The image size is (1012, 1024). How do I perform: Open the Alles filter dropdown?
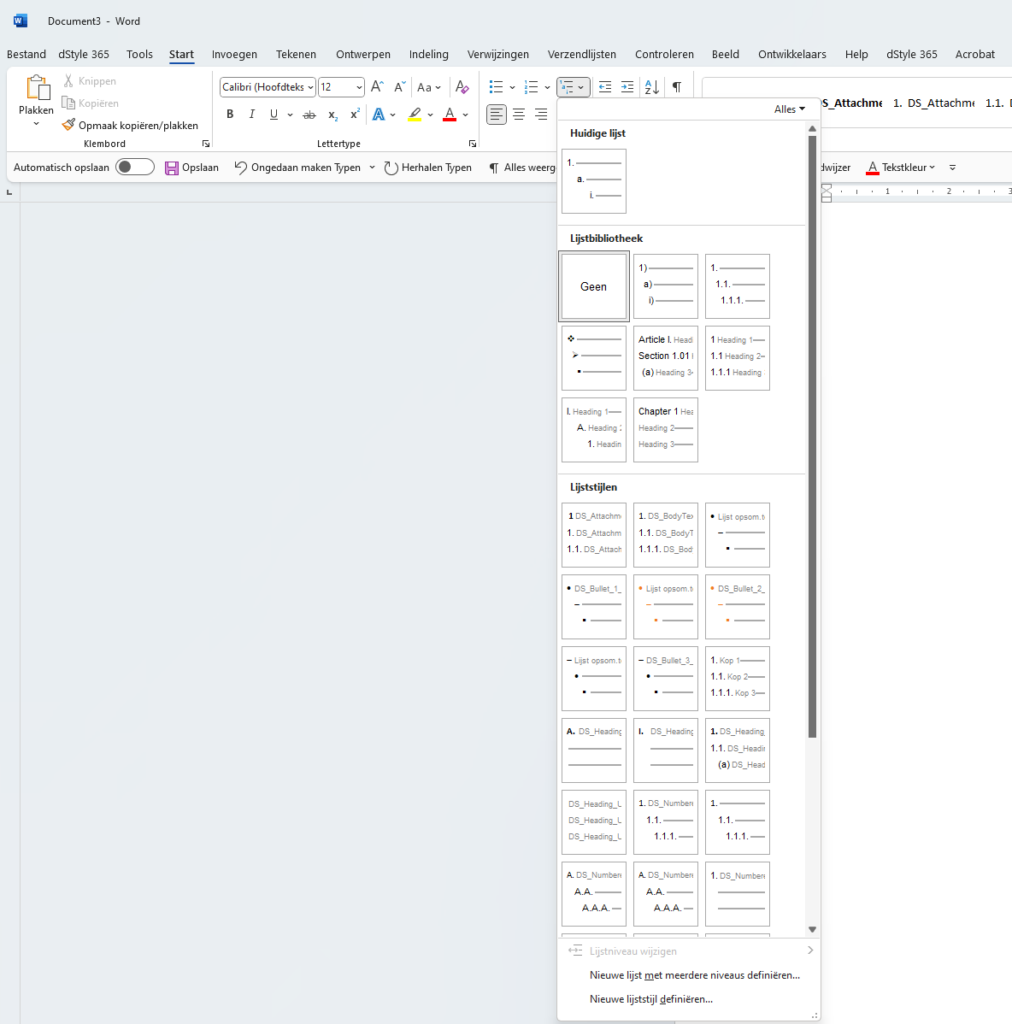(789, 109)
